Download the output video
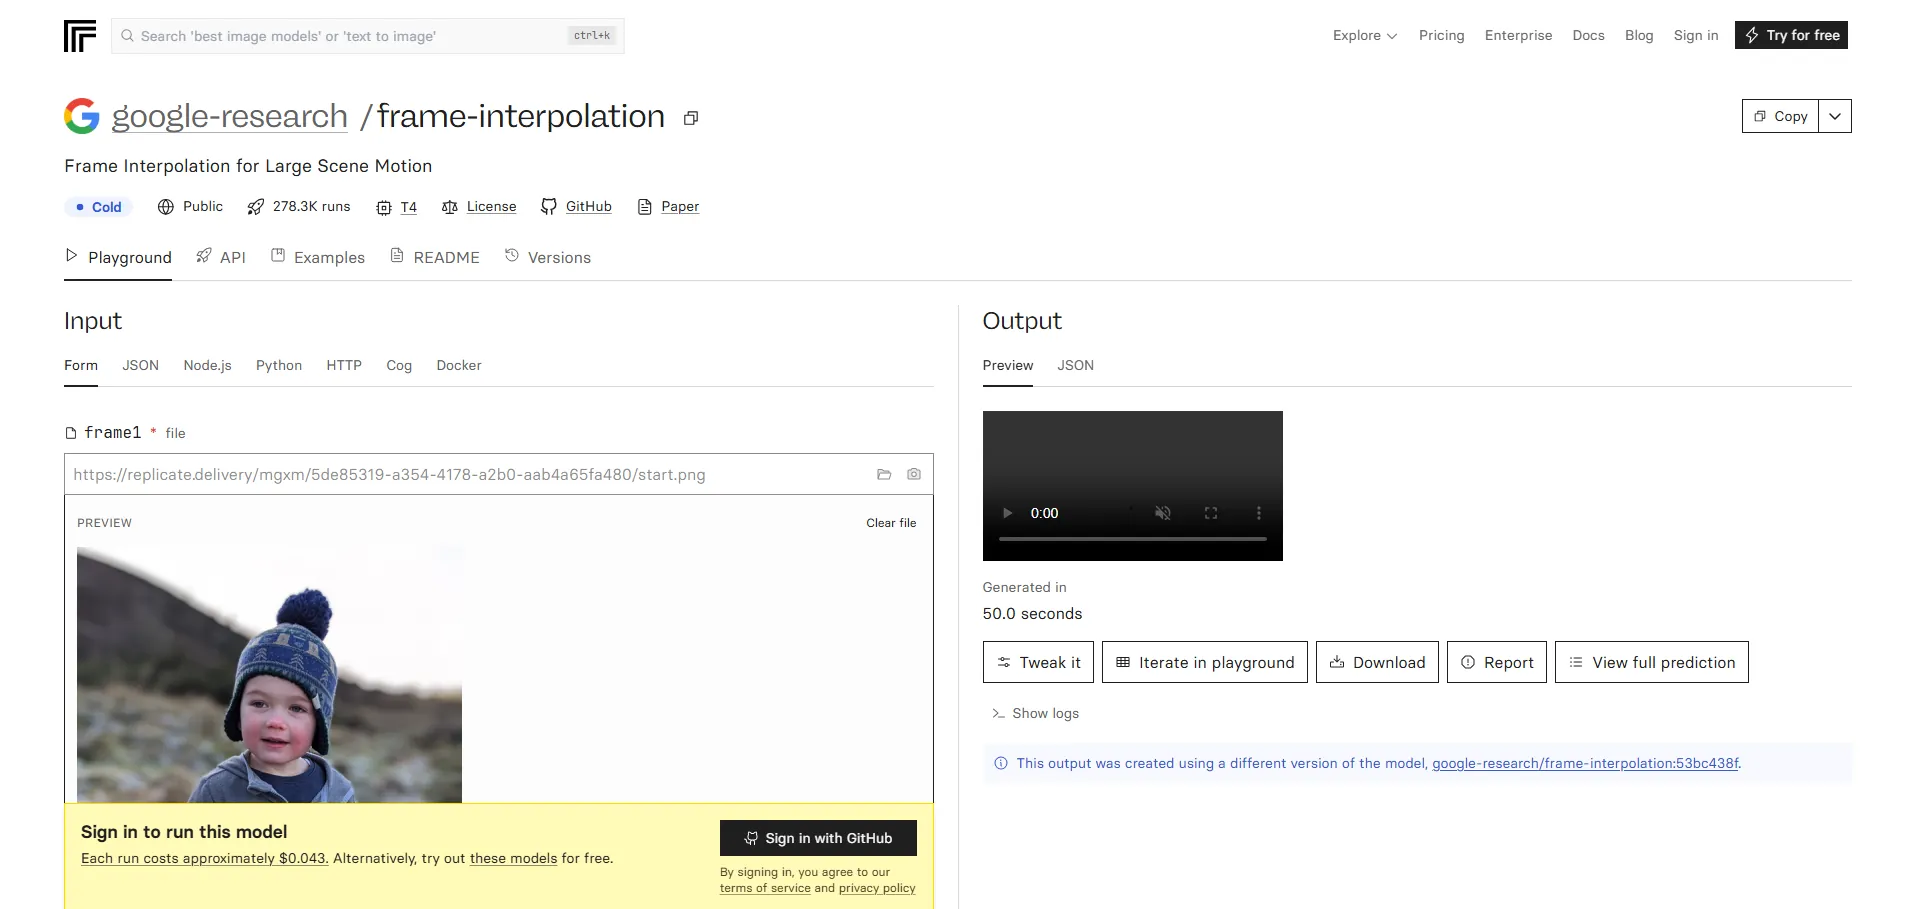1916x909 pixels. tap(1377, 662)
